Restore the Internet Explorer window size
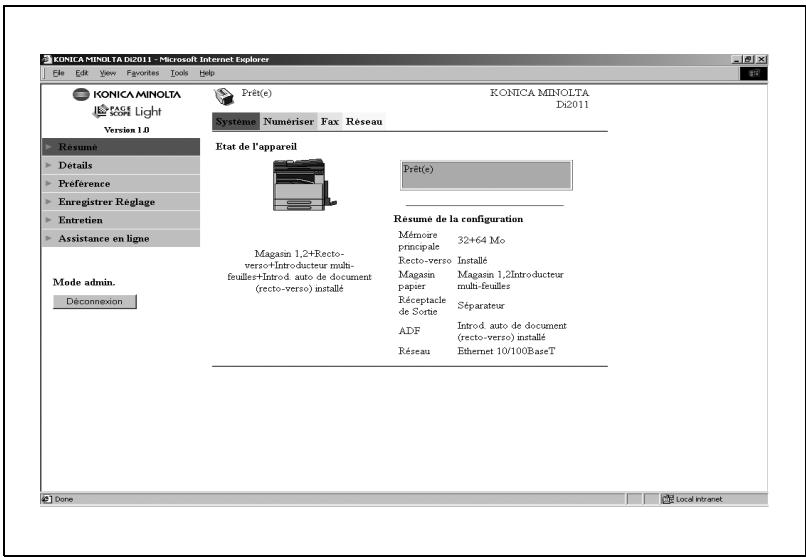 coord(748,60)
